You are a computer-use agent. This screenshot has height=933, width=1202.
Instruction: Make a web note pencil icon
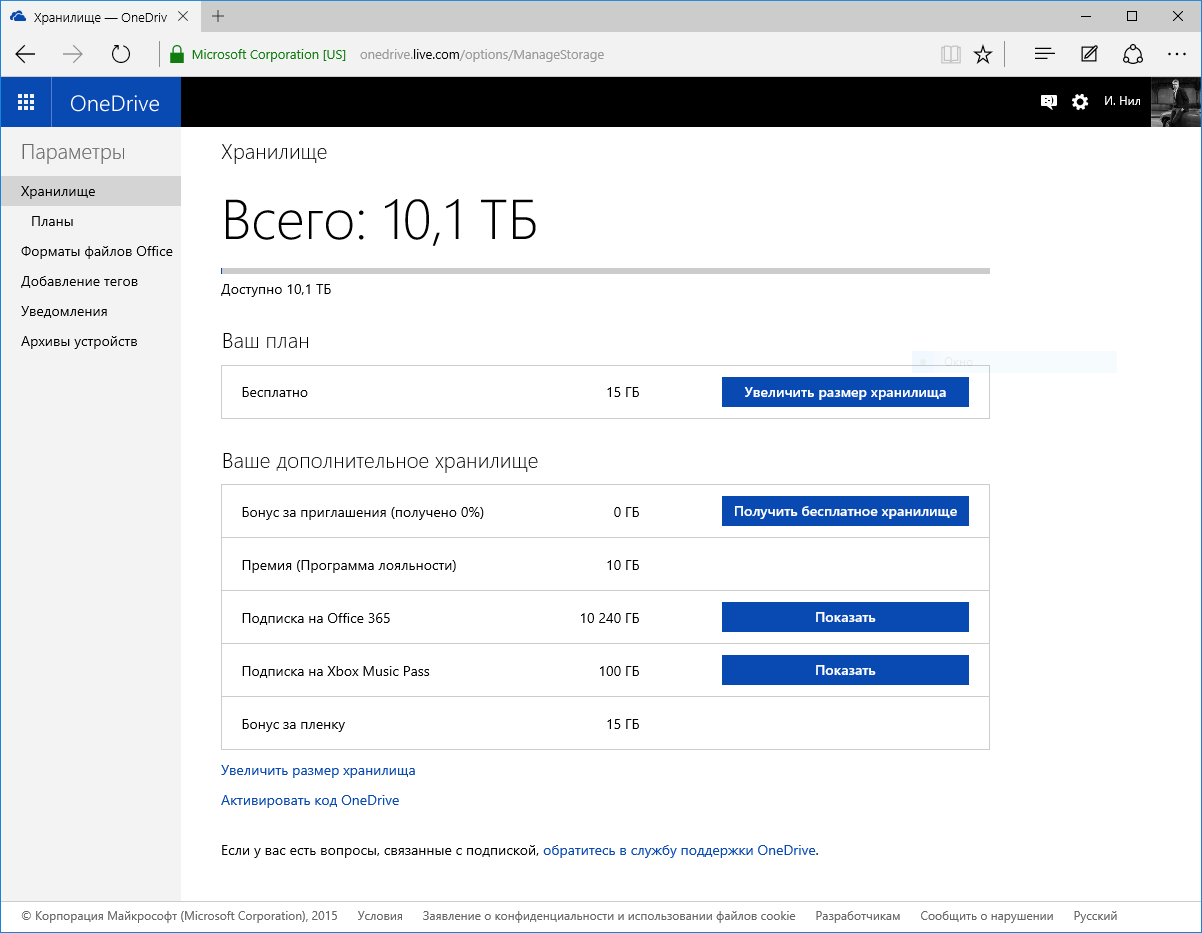coord(1089,55)
